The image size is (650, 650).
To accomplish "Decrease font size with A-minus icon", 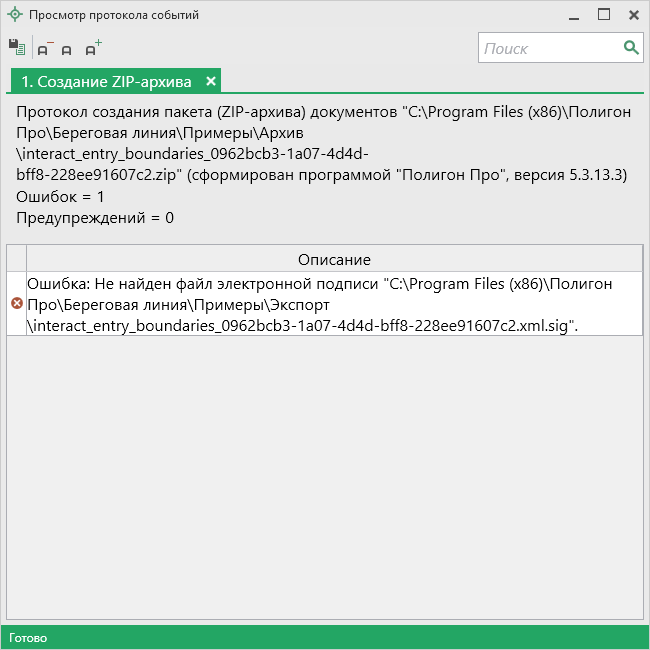I will [x=44, y=48].
